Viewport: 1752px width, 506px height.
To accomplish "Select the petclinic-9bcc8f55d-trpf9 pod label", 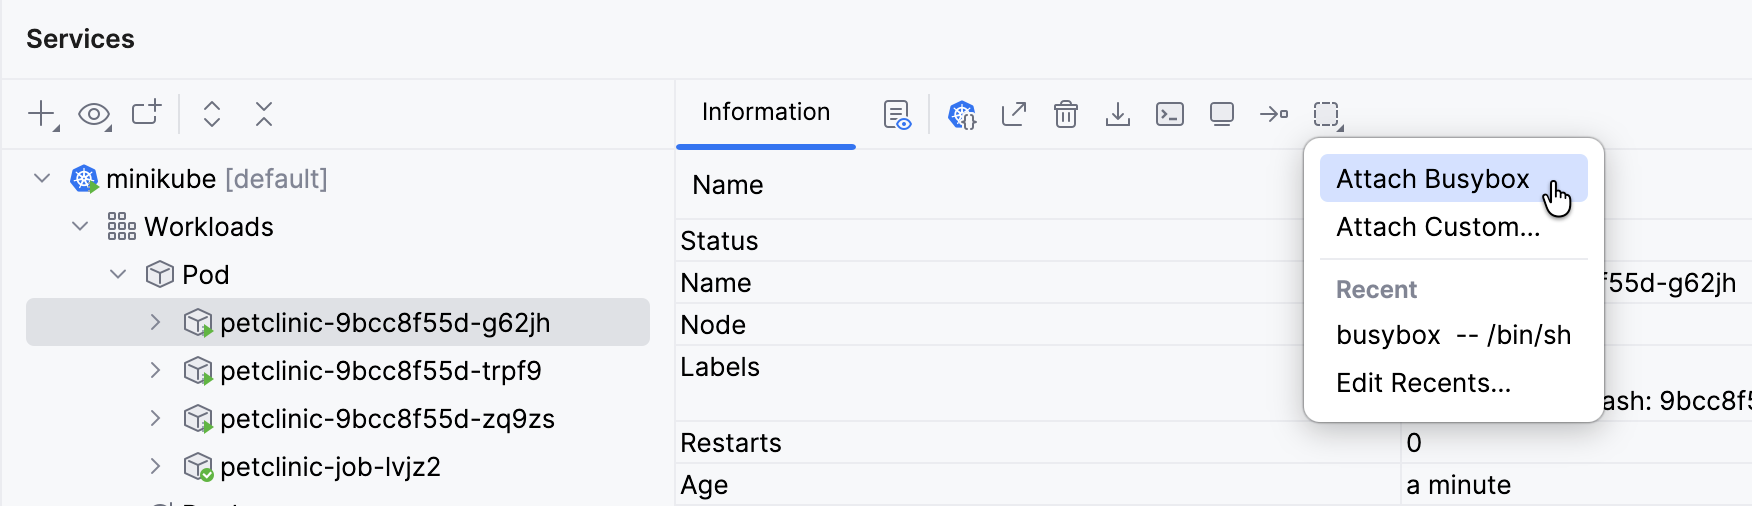I will tap(381, 371).
